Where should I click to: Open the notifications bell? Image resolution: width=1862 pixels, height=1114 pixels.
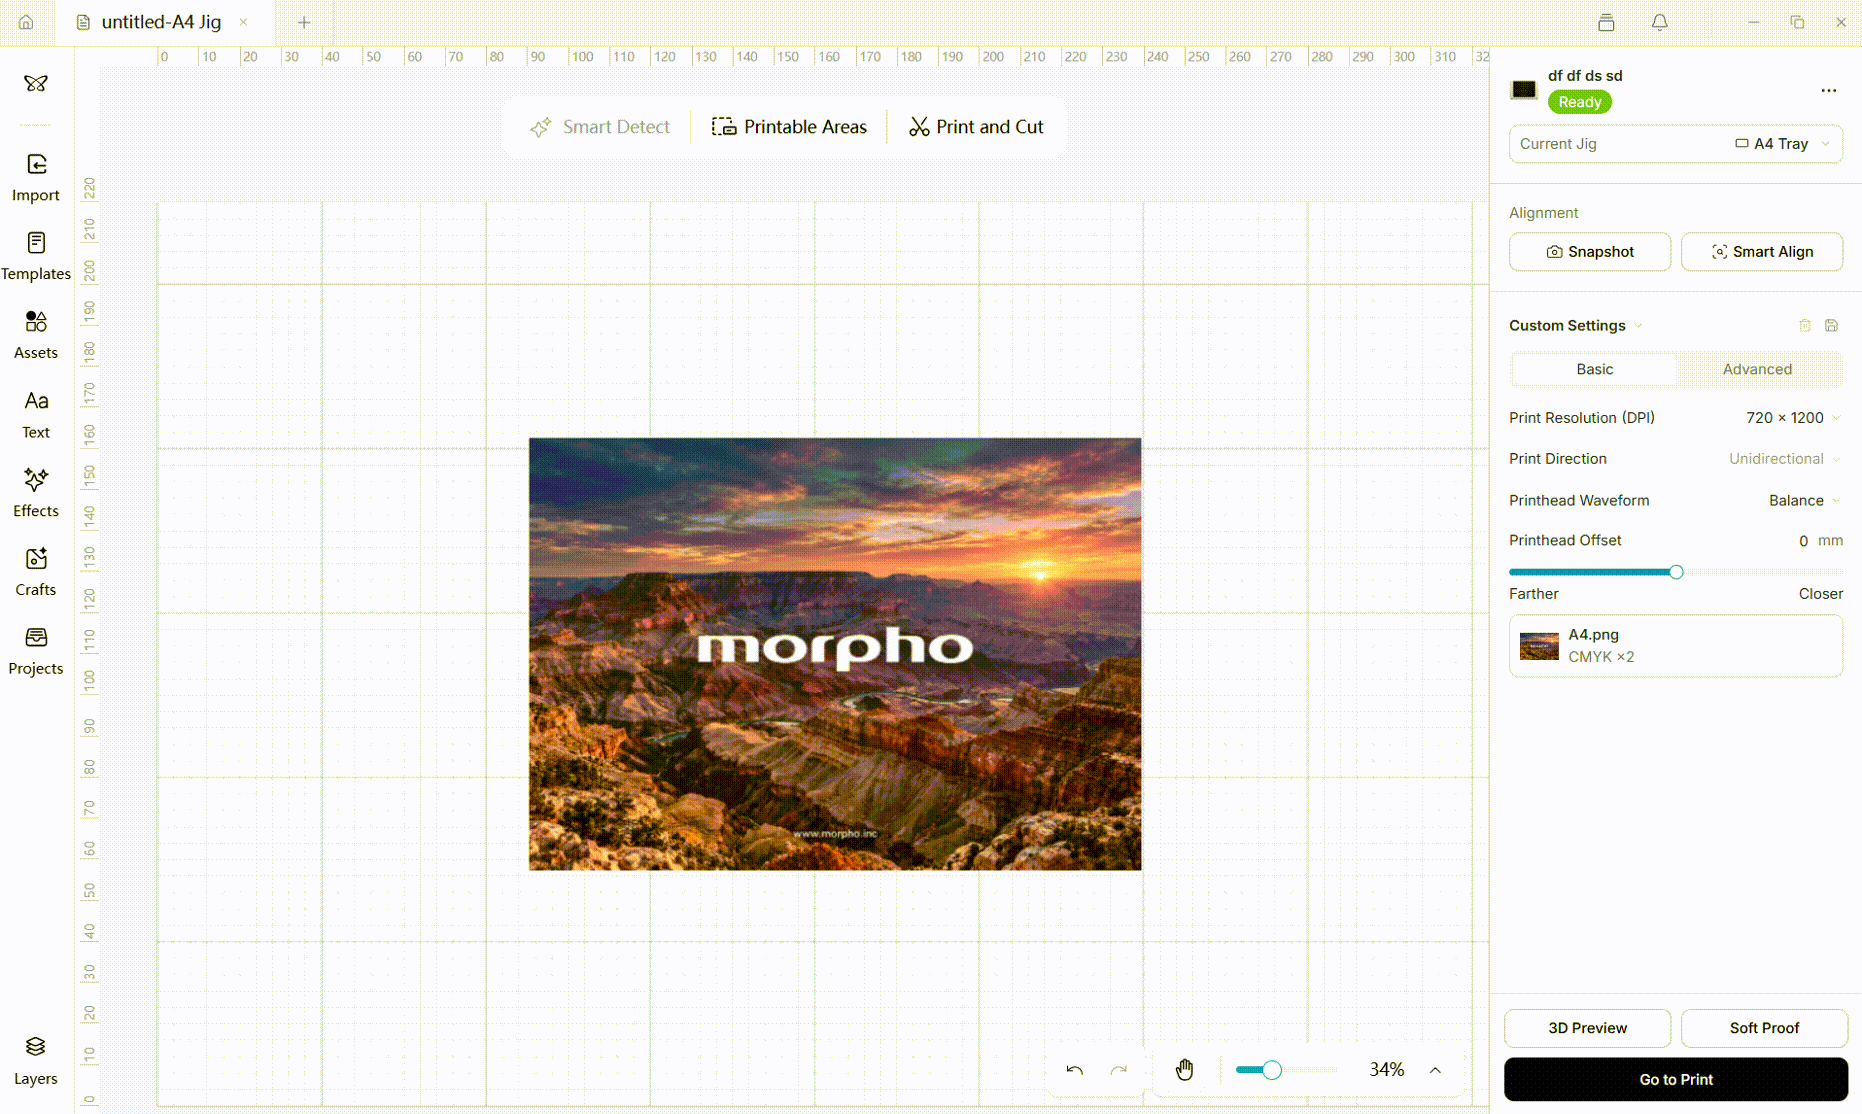1660,22
